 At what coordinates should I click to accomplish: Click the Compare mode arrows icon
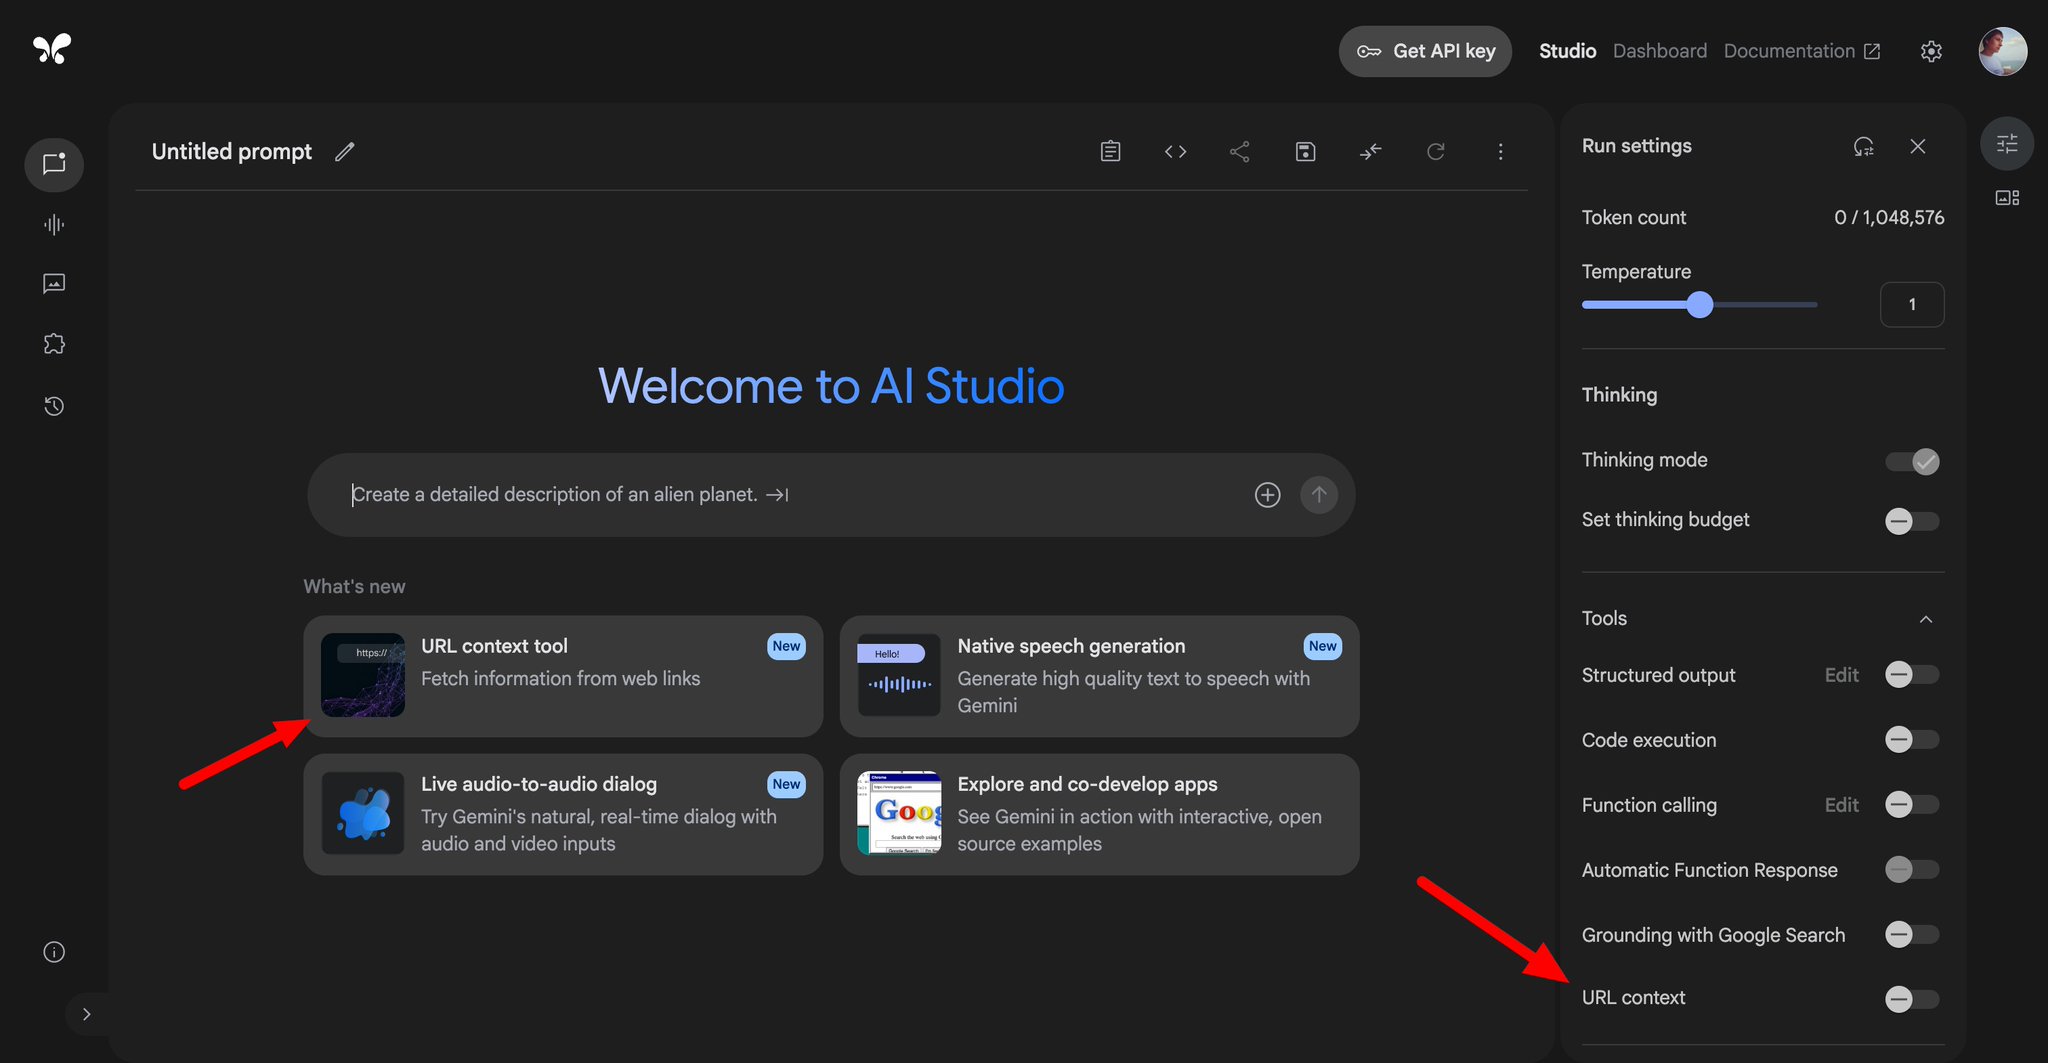[1370, 152]
